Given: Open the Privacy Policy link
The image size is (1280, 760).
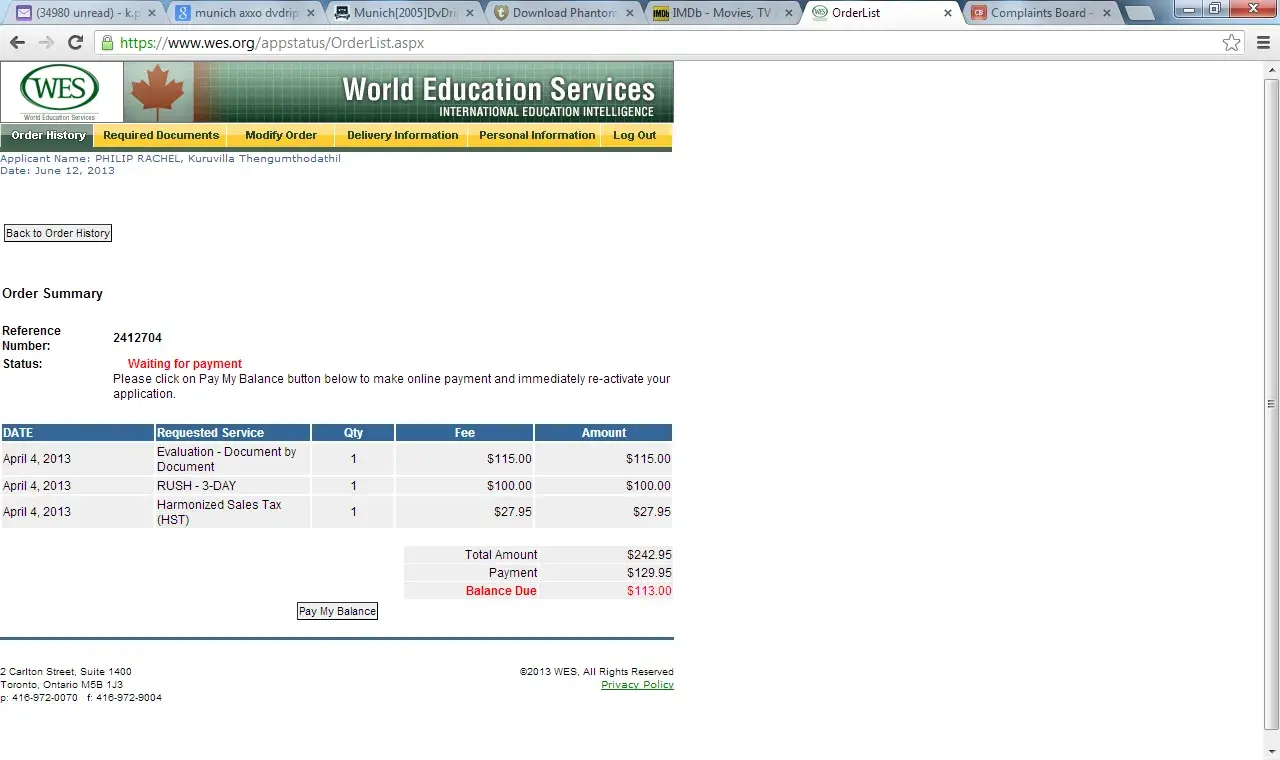Looking at the screenshot, I should tap(637, 685).
